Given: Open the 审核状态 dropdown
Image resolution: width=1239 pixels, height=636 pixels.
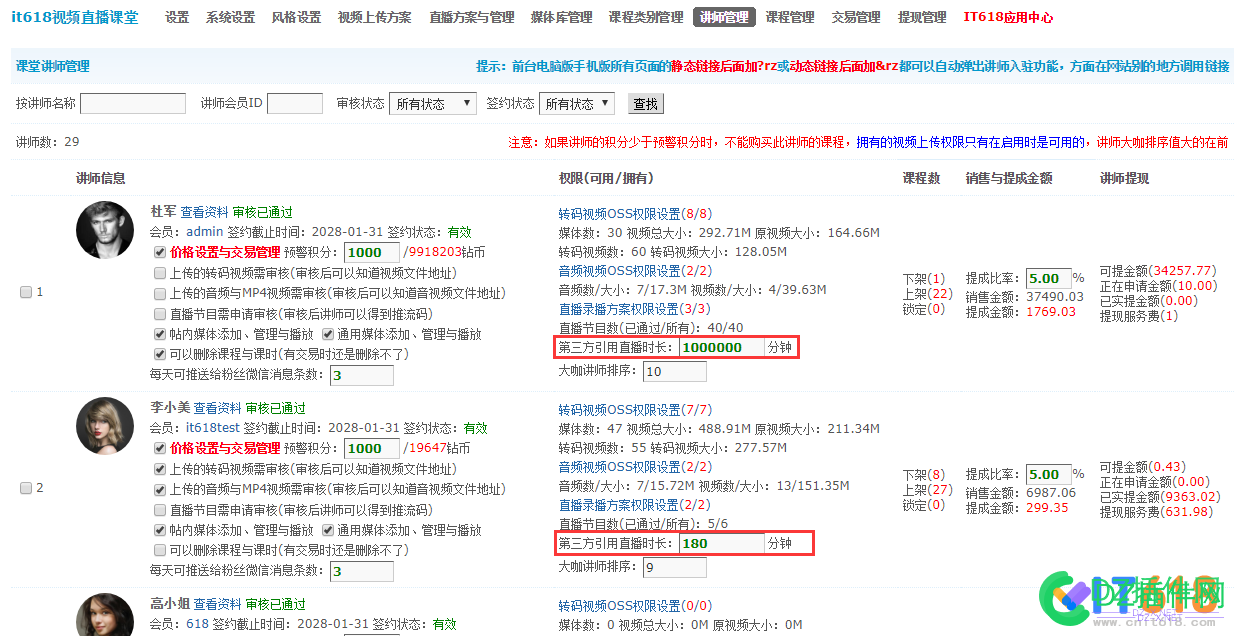Looking at the screenshot, I should point(432,103).
